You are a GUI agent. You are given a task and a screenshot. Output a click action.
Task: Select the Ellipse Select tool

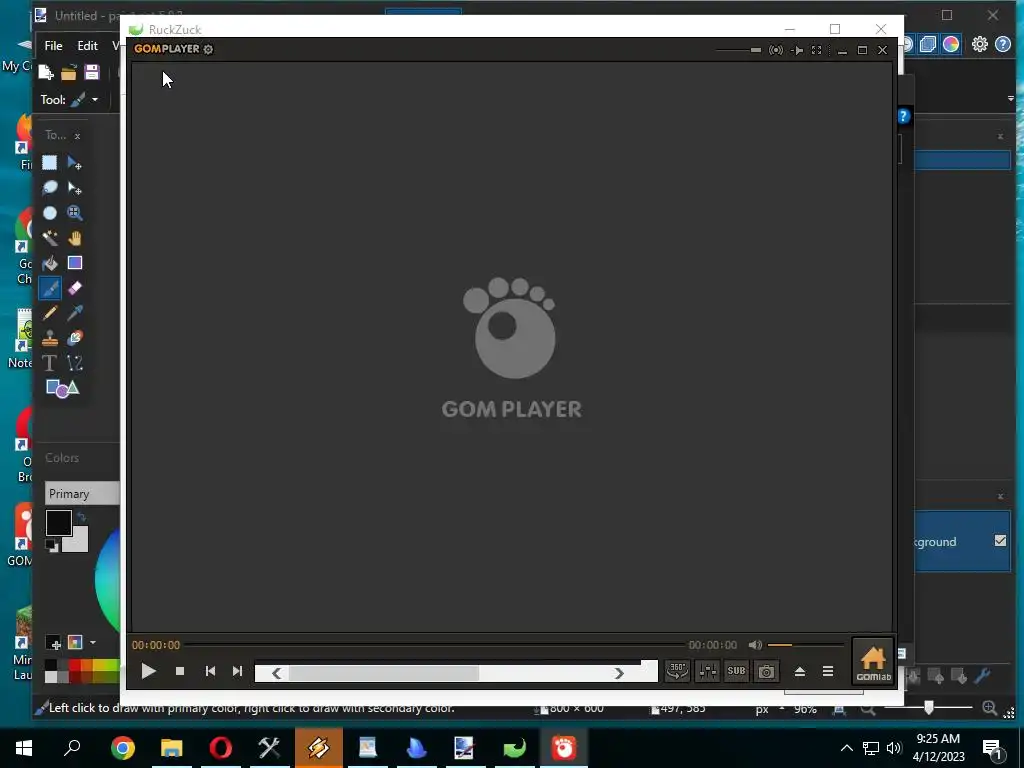pyautogui.click(x=50, y=213)
